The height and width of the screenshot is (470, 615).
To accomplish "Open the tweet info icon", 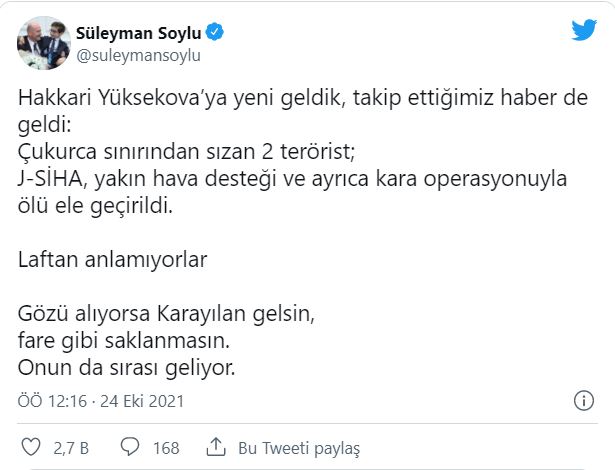I will (584, 401).
